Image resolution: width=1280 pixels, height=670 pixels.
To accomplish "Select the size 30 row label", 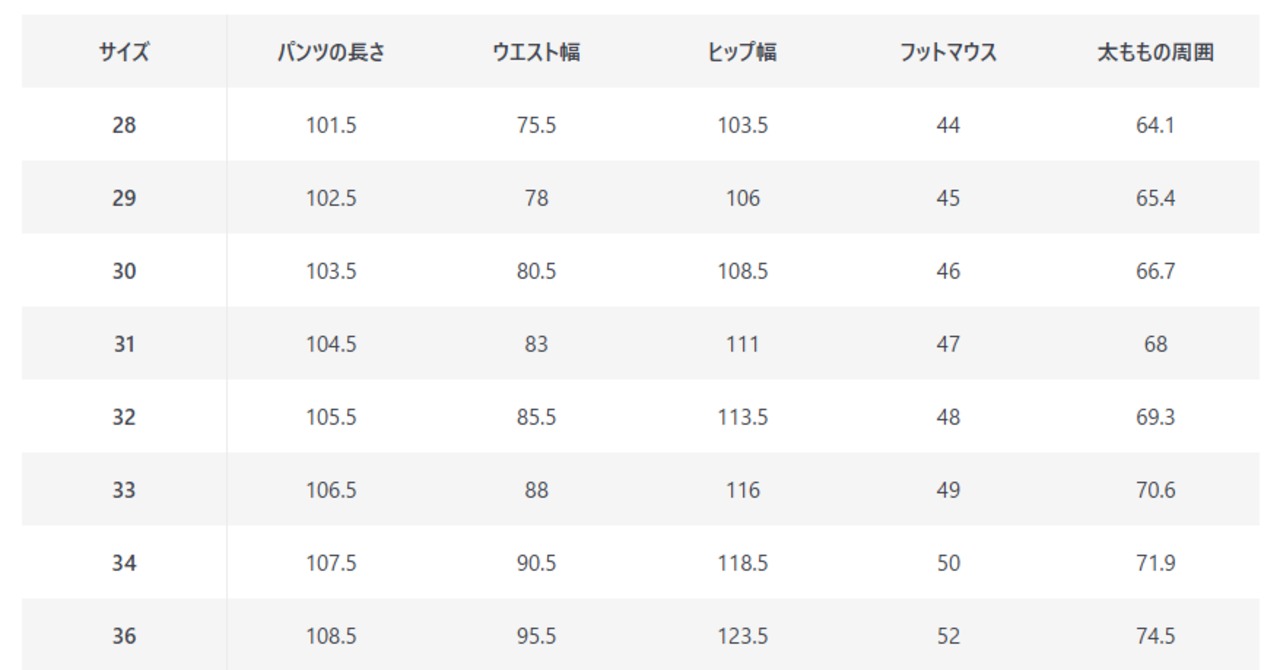I will 124,272.
